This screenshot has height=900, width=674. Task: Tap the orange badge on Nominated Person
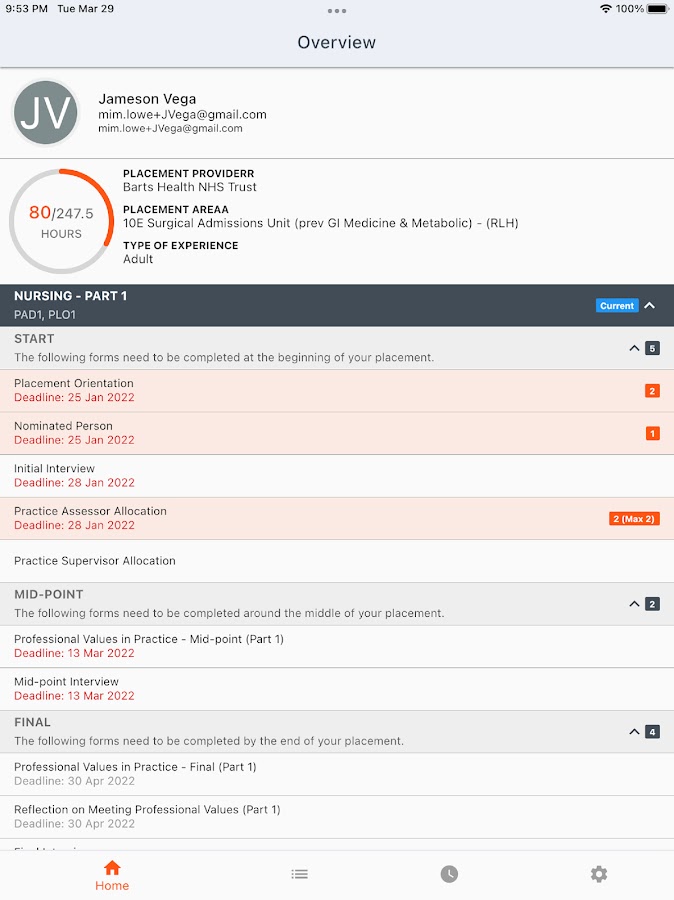point(652,433)
